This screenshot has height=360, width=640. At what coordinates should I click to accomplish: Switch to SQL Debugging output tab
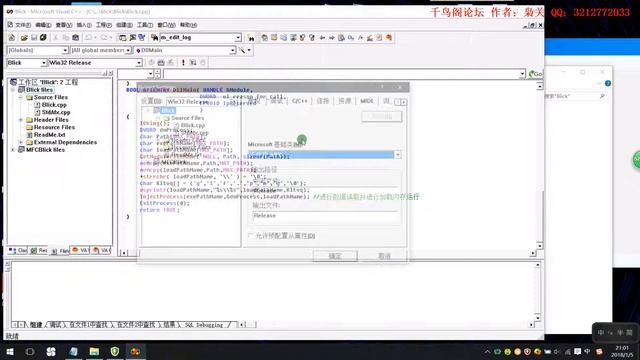coord(204,325)
